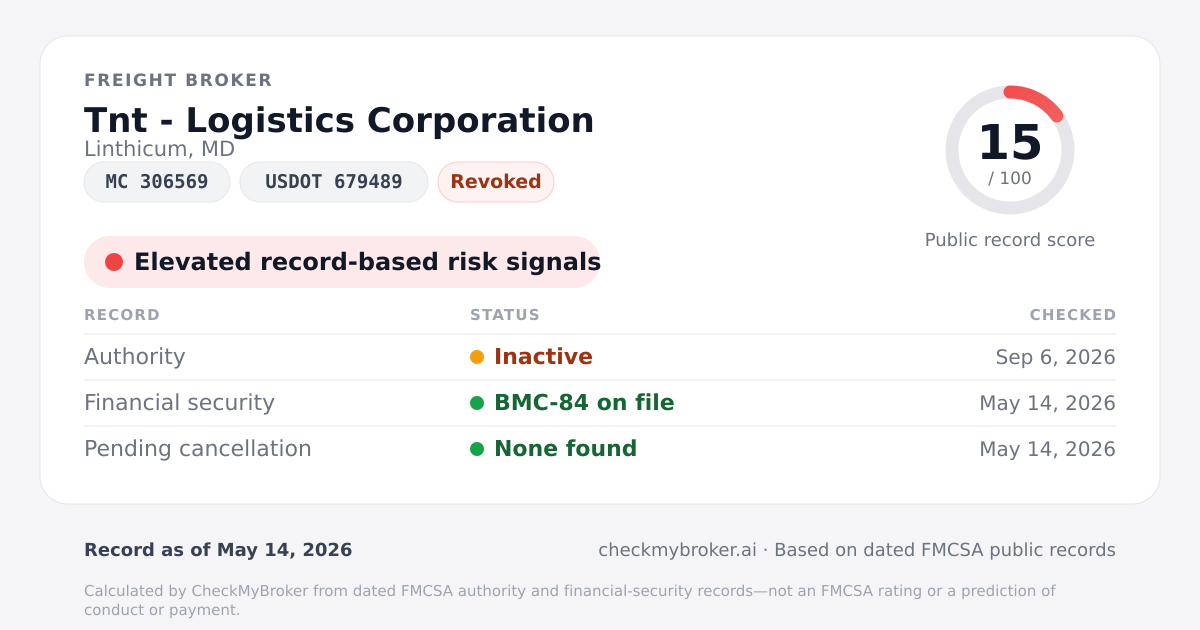
Task: Click the circular score gauge showing 15
Action: tap(1010, 150)
